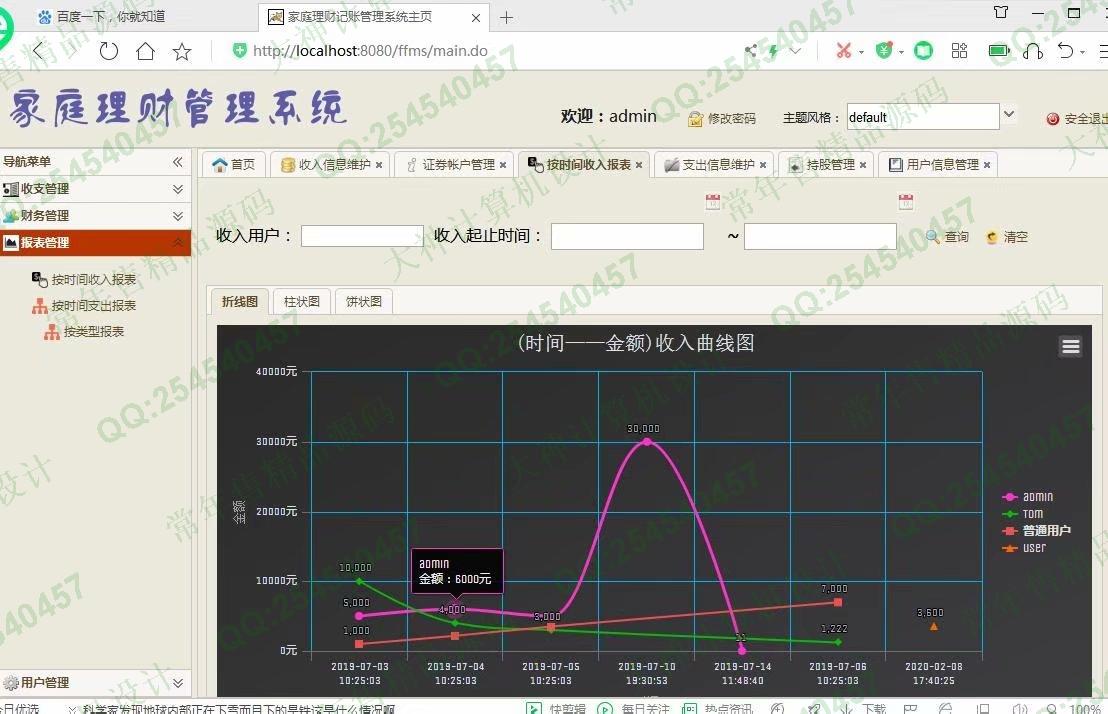Image resolution: width=1108 pixels, height=714 pixels.
Task: Click the income end date field
Action: click(x=820, y=236)
